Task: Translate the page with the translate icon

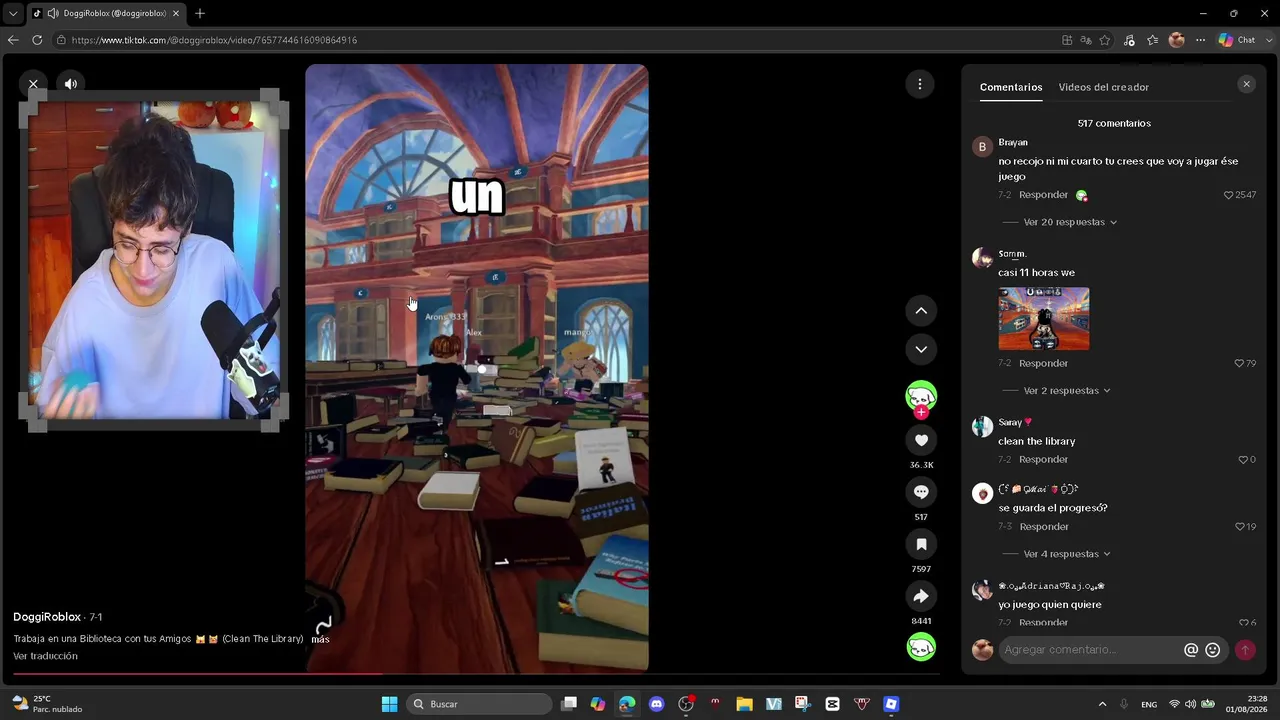Action: point(1086,40)
